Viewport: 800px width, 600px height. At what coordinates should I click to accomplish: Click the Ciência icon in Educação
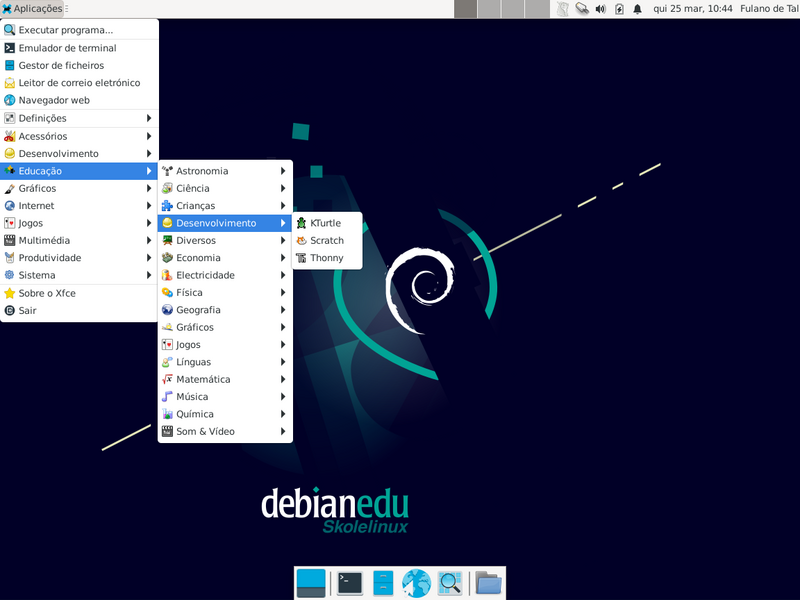(167, 188)
